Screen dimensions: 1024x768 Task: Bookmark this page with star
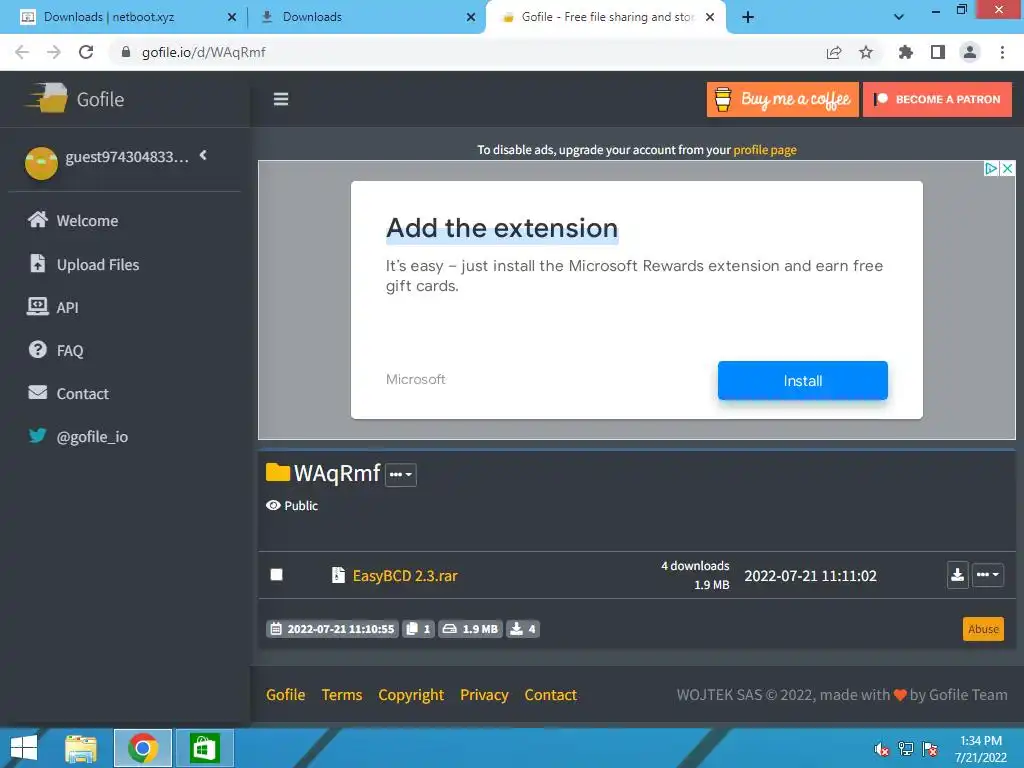(x=866, y=52)
